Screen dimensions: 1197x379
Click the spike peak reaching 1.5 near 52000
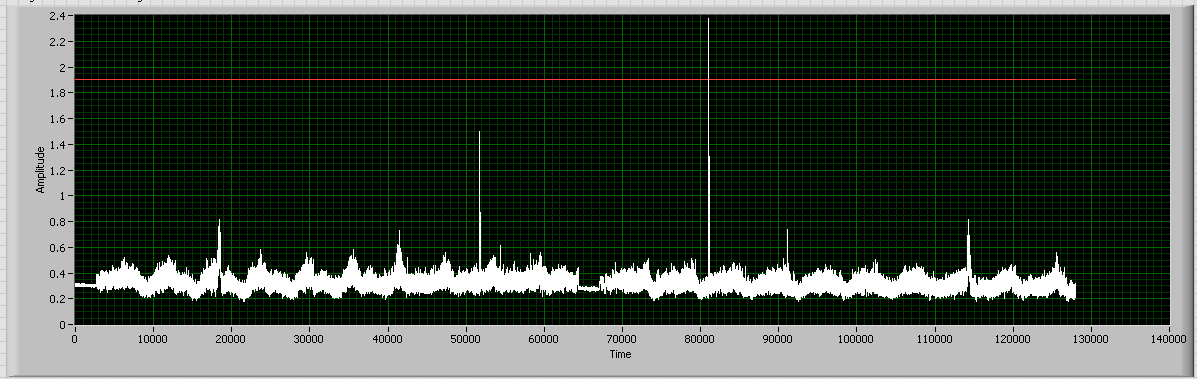[x=479, y=133]
